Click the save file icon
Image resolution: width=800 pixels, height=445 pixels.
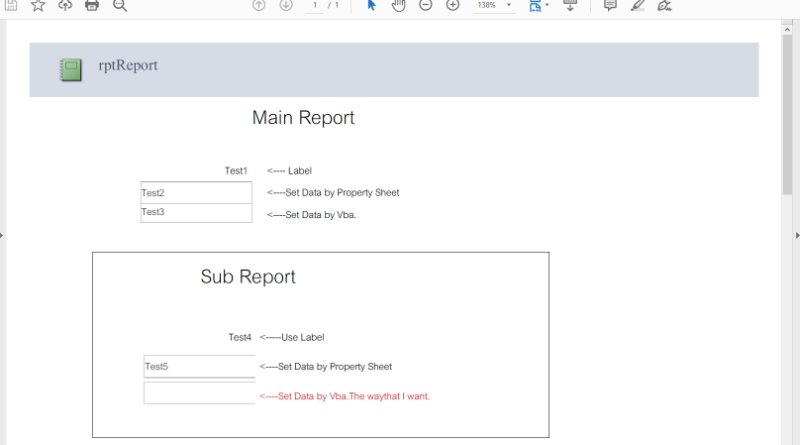coord(10,5)
